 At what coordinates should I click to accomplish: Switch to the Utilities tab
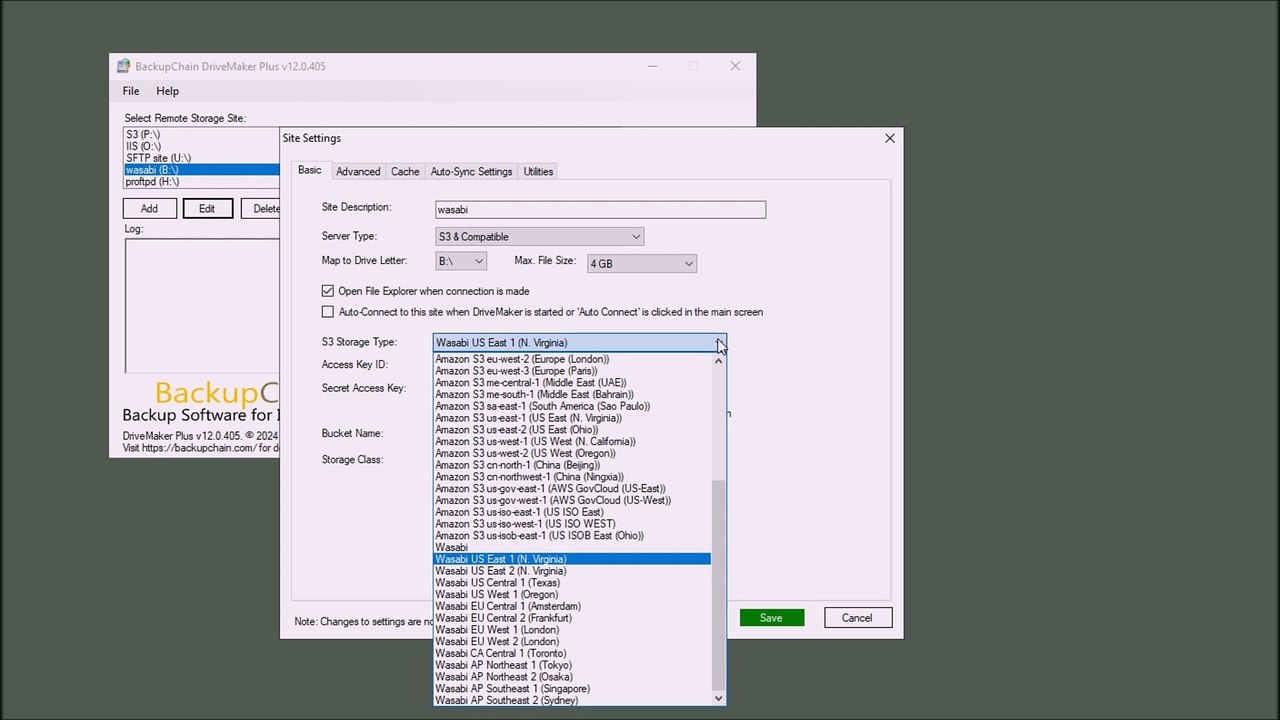[538, 171]
